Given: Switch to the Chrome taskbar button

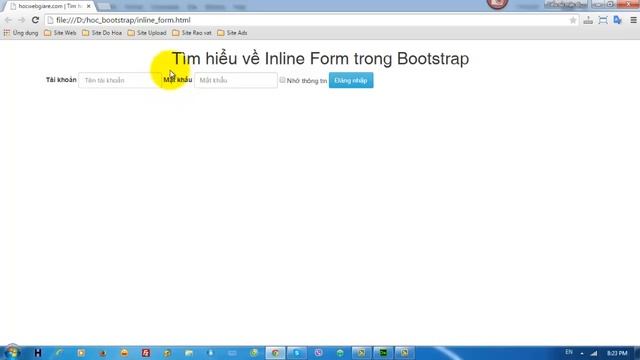Looking at the screenshot, I should pyautogui.click(x=276, y=353).
